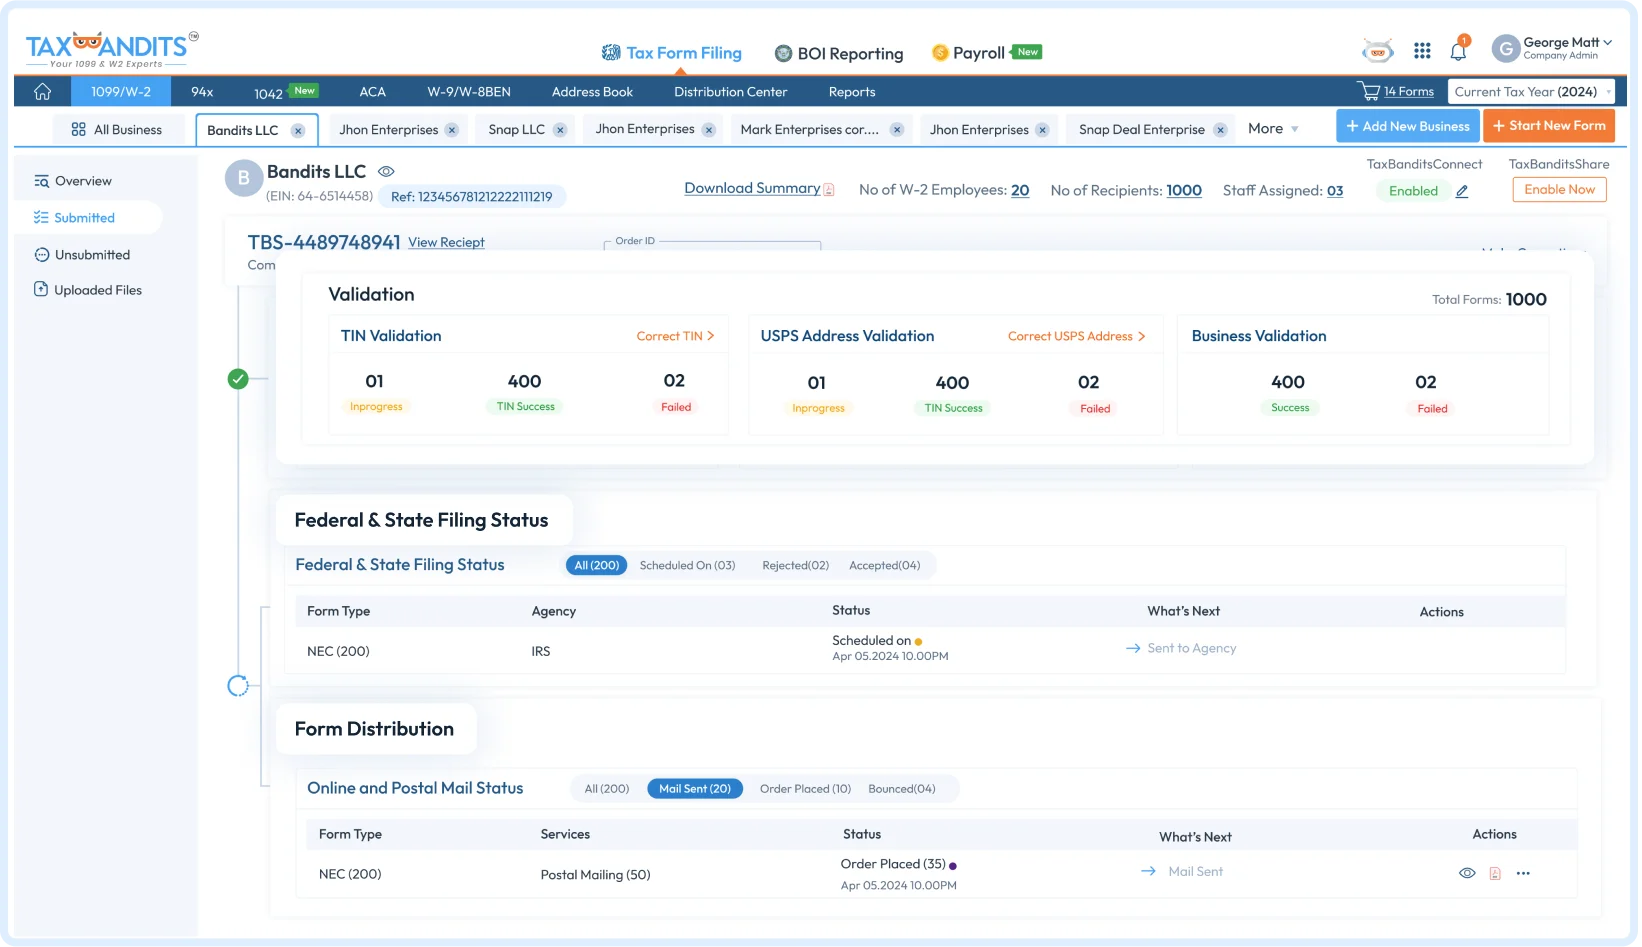Open the chatbot assistant icon
Viewport: 1642px width, 947px height.
click(1379, 51)
